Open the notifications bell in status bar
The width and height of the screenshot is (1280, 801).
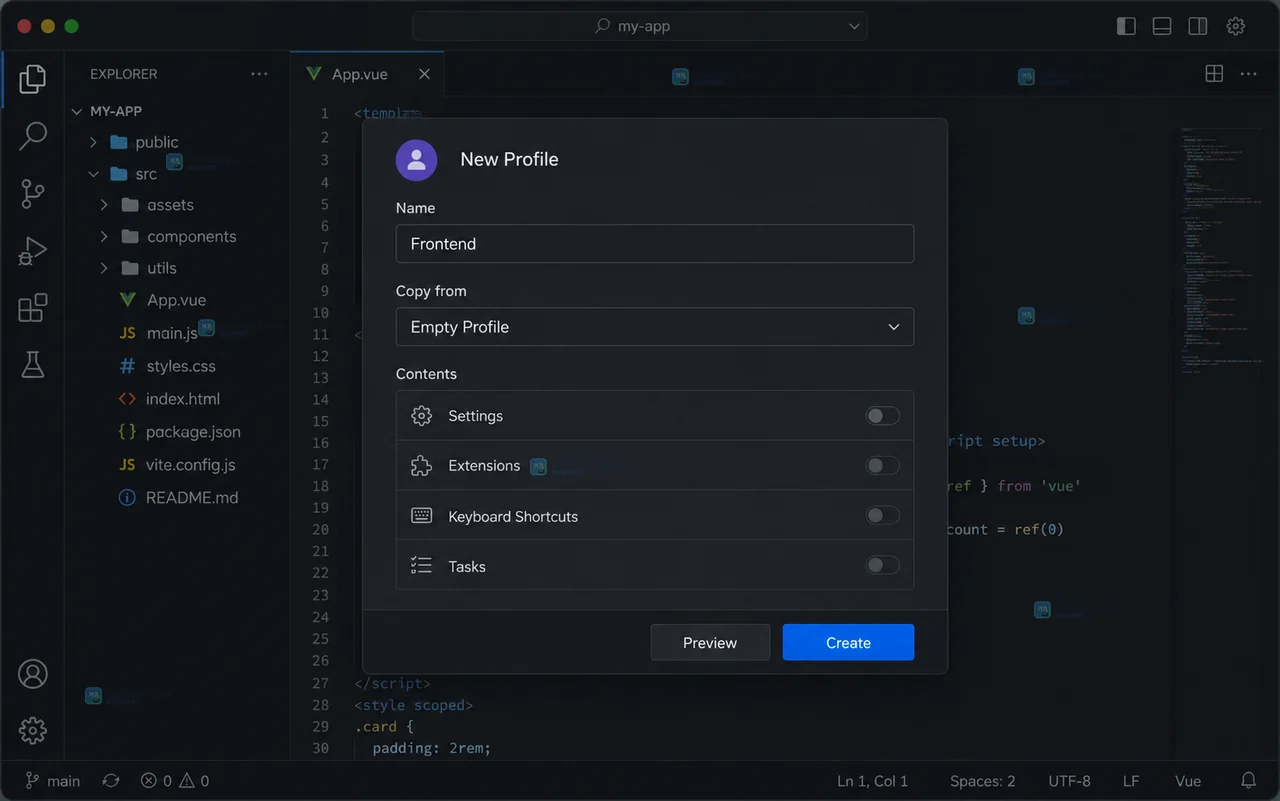click(x=1248, y=780)
